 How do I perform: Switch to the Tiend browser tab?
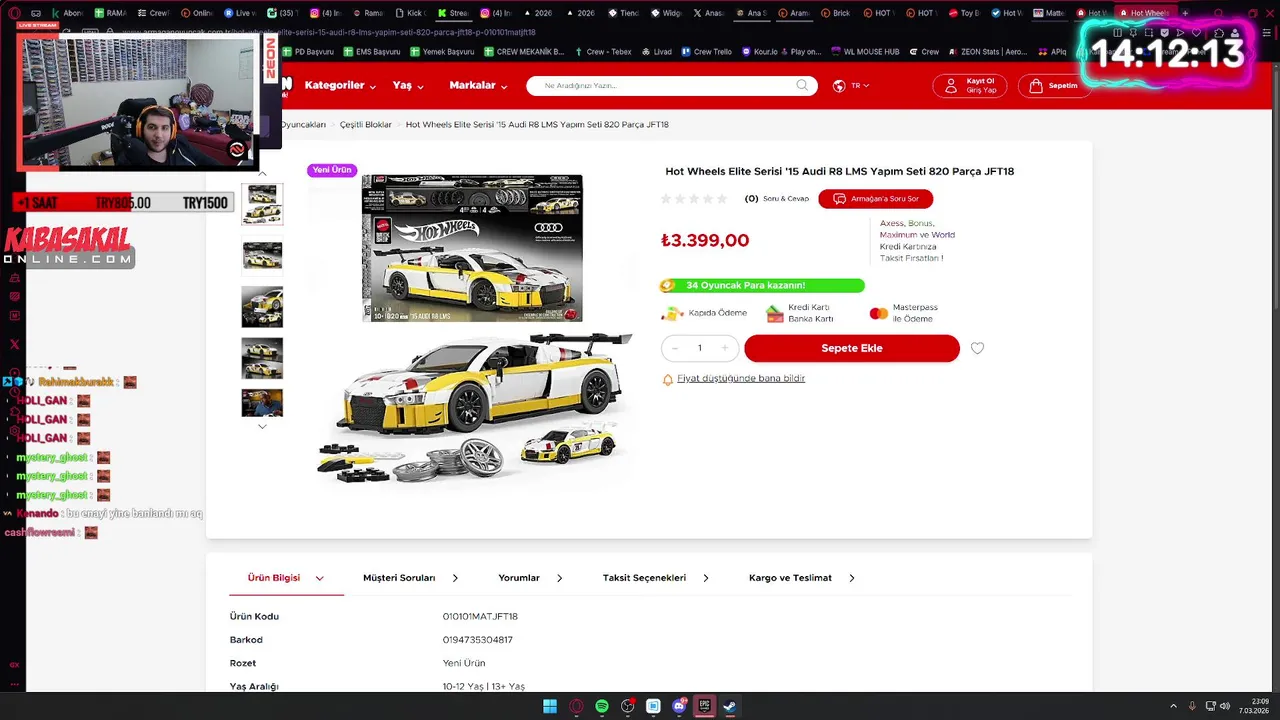tap(622, 13)
